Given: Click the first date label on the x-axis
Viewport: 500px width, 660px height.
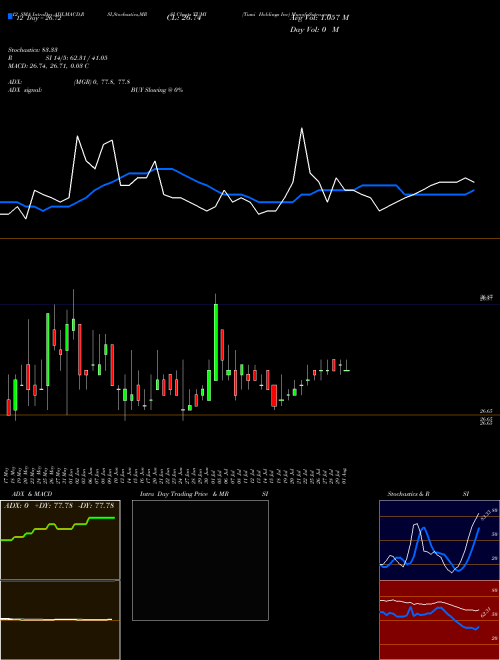Looking at the screenshot, I should coord(8,474).
